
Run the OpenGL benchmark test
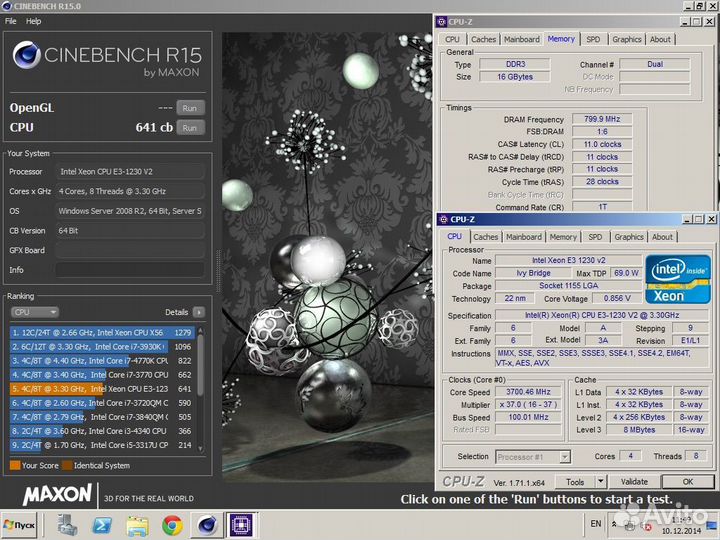tap(189, 107)
